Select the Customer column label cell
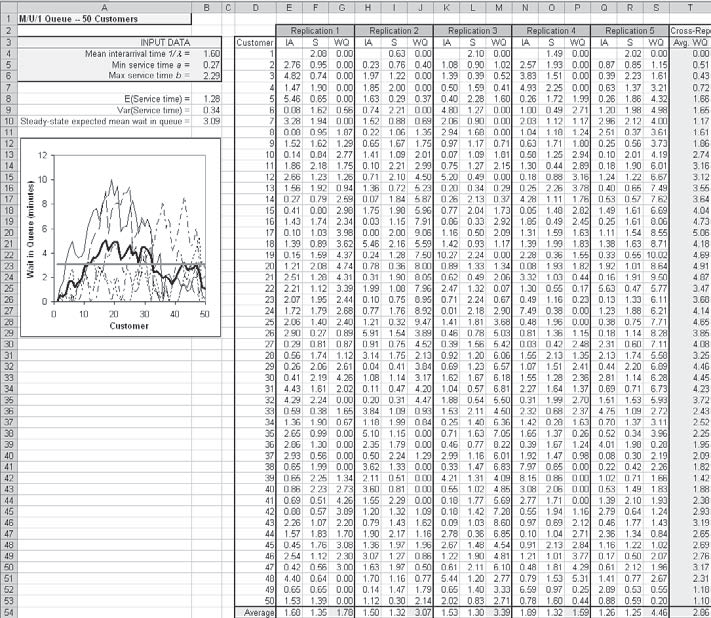Screen dimensions: 711x618 pyautogui.click(x=255, y=42)
